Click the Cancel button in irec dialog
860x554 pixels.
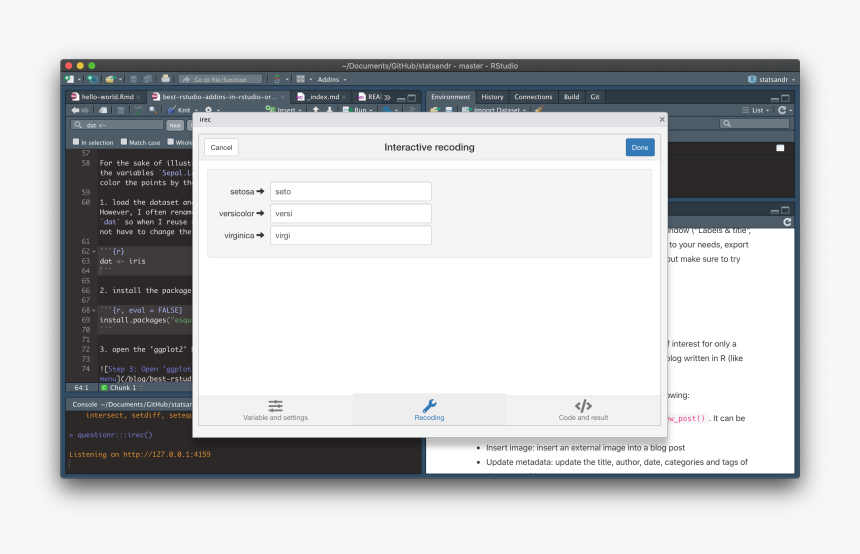(x=221, y=148)
